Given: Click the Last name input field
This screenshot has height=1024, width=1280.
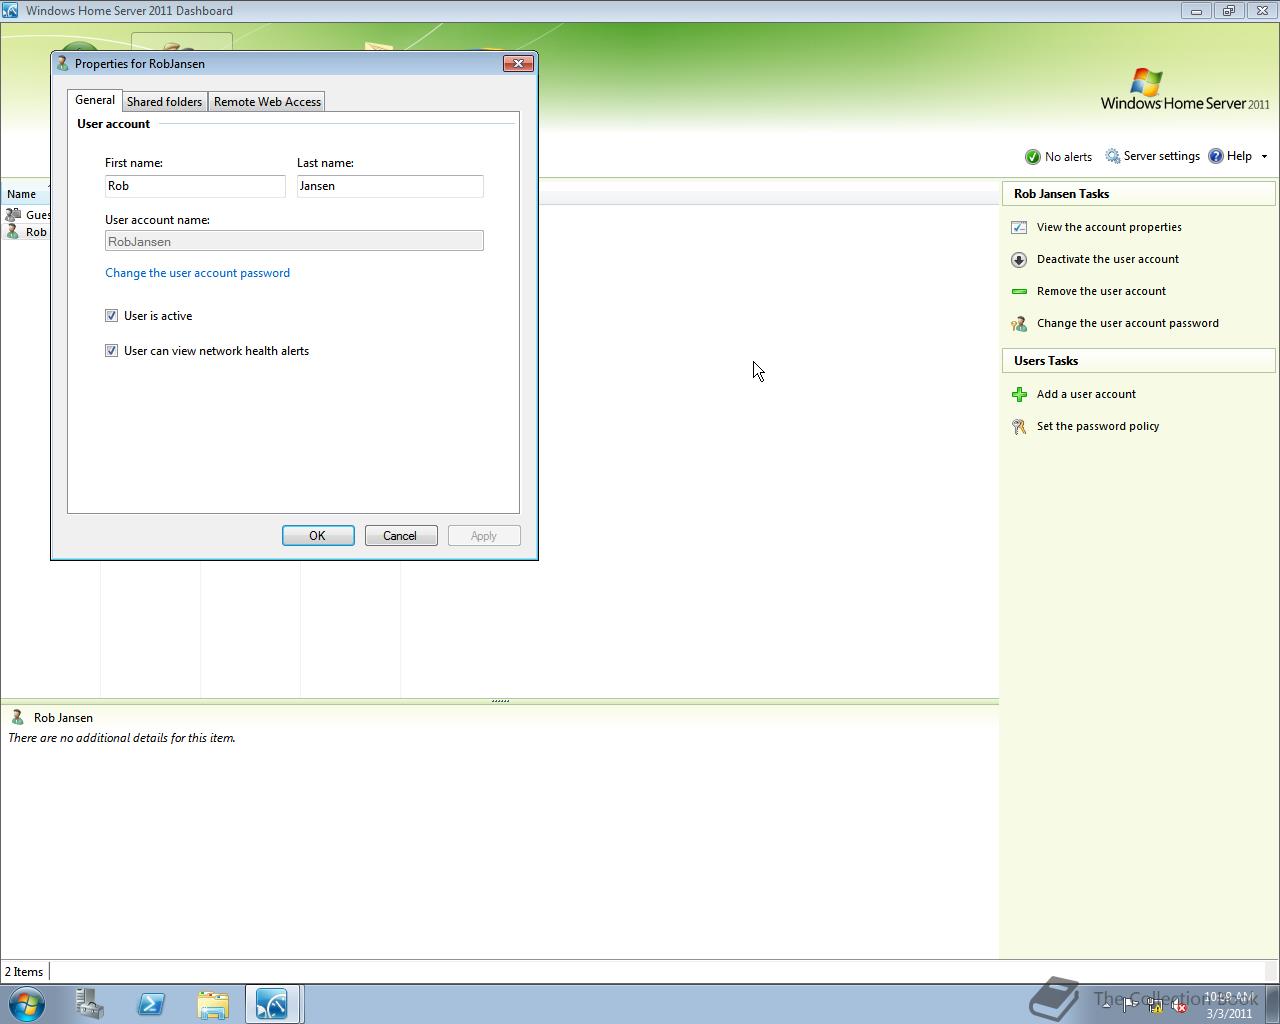Looking at the screenshot, I should click(390, 186).
